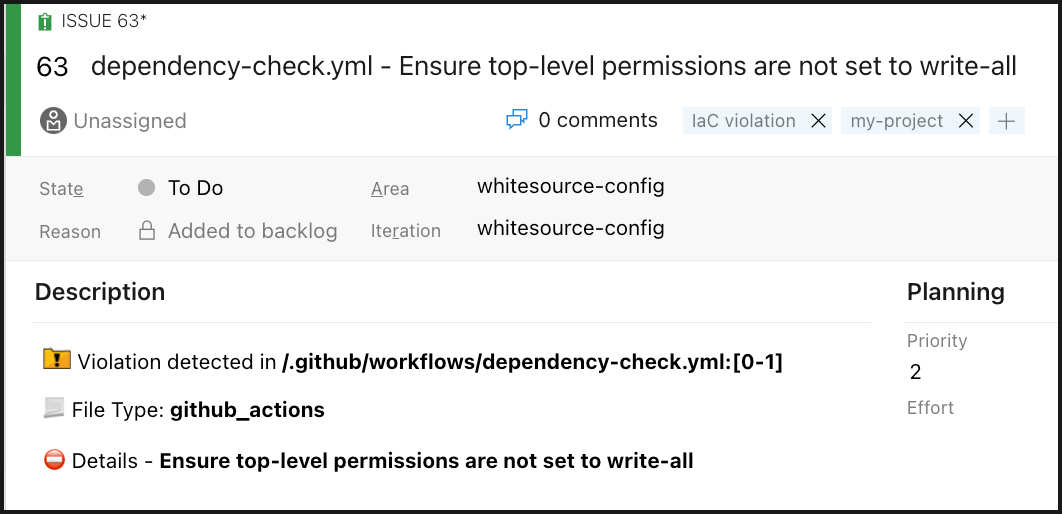Open the Iteration field whitesource-config

(x=570, y=228)
